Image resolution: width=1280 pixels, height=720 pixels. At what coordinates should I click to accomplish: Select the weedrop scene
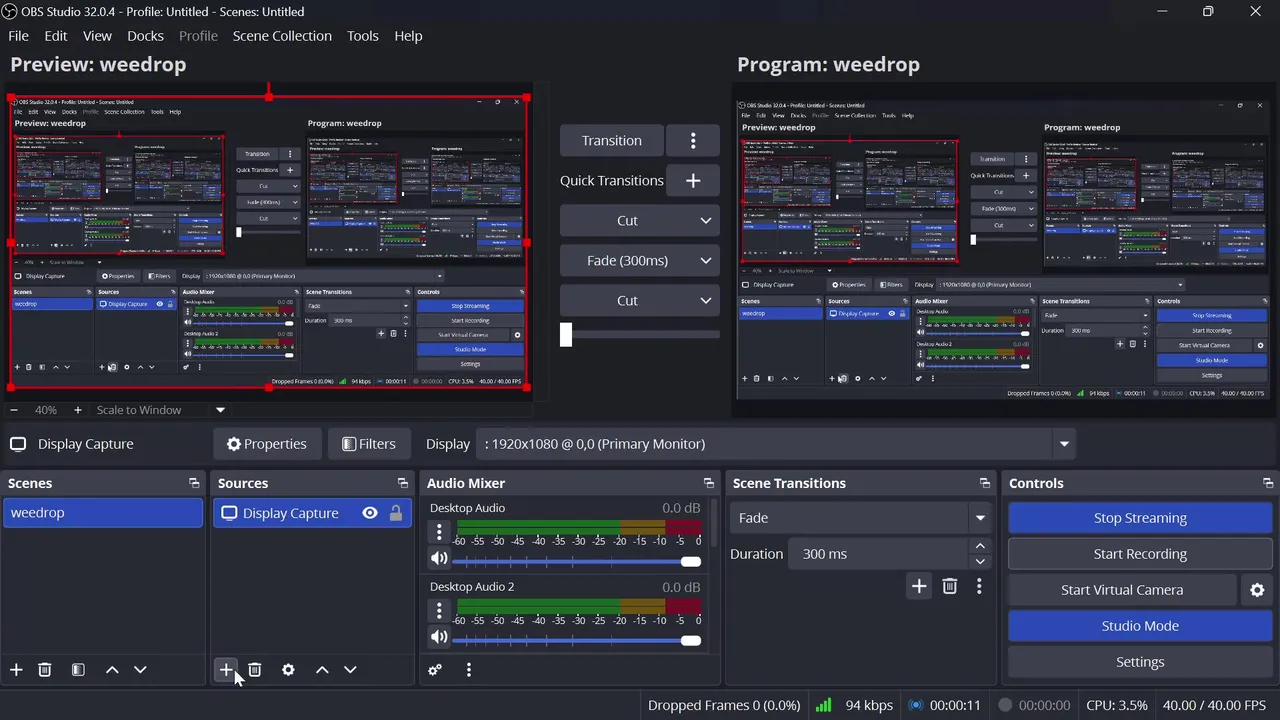point(103,513)
